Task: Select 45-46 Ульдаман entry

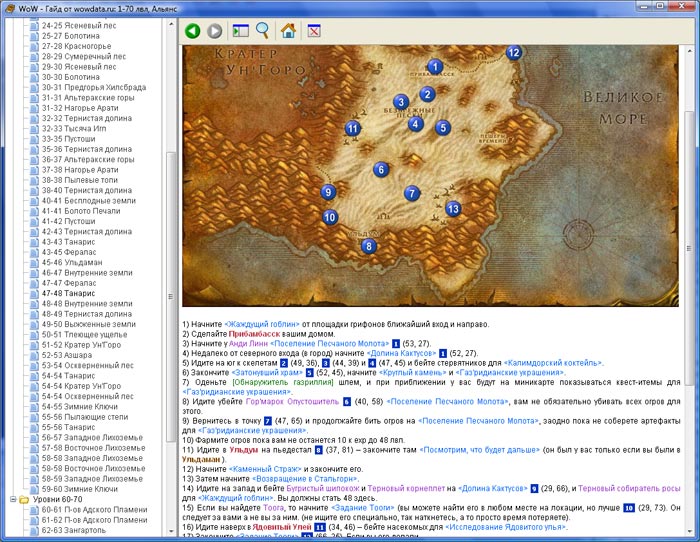Action: pyautogui.click(x=72, y=263)
